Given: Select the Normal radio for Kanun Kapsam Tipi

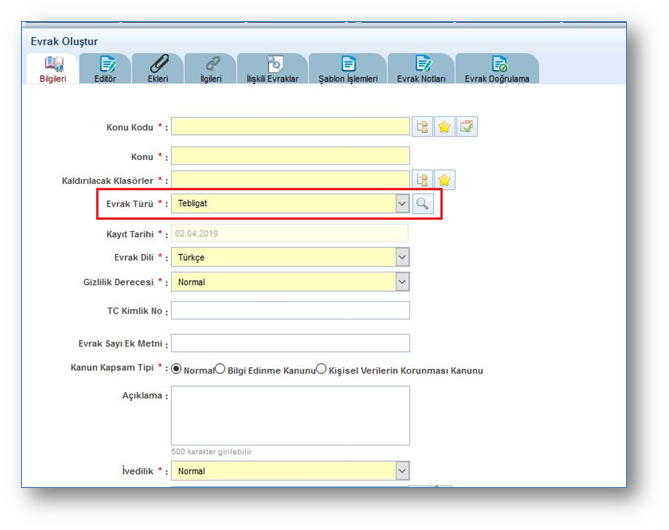Looking at the screenshot, I should coord(177,369).
